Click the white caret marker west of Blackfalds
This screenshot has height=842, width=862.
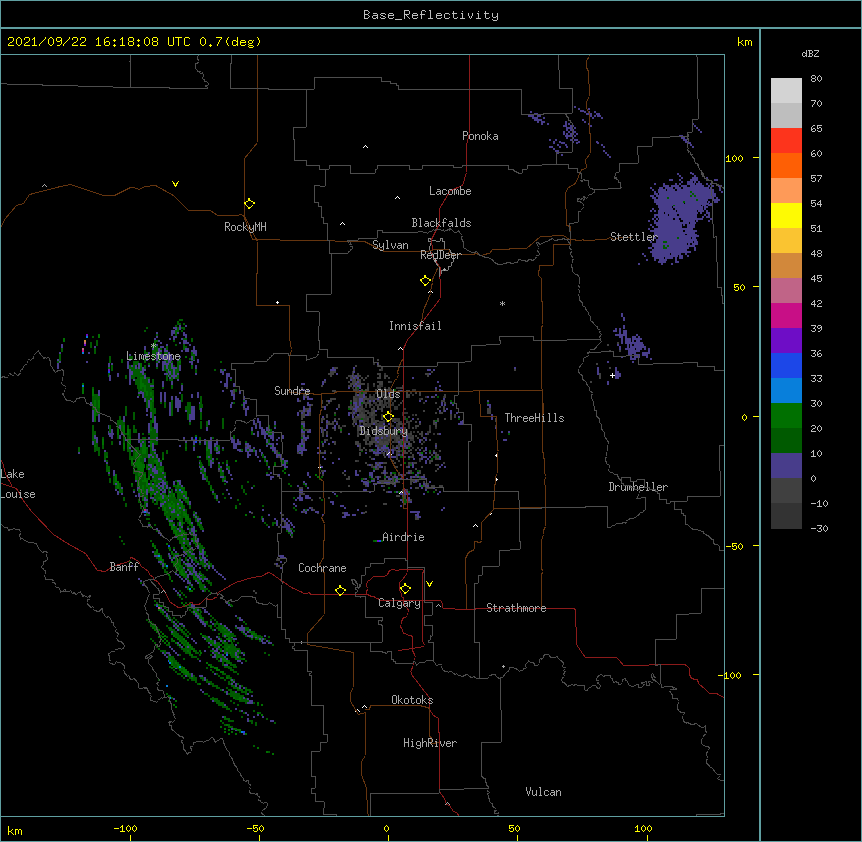coord(342,224)
